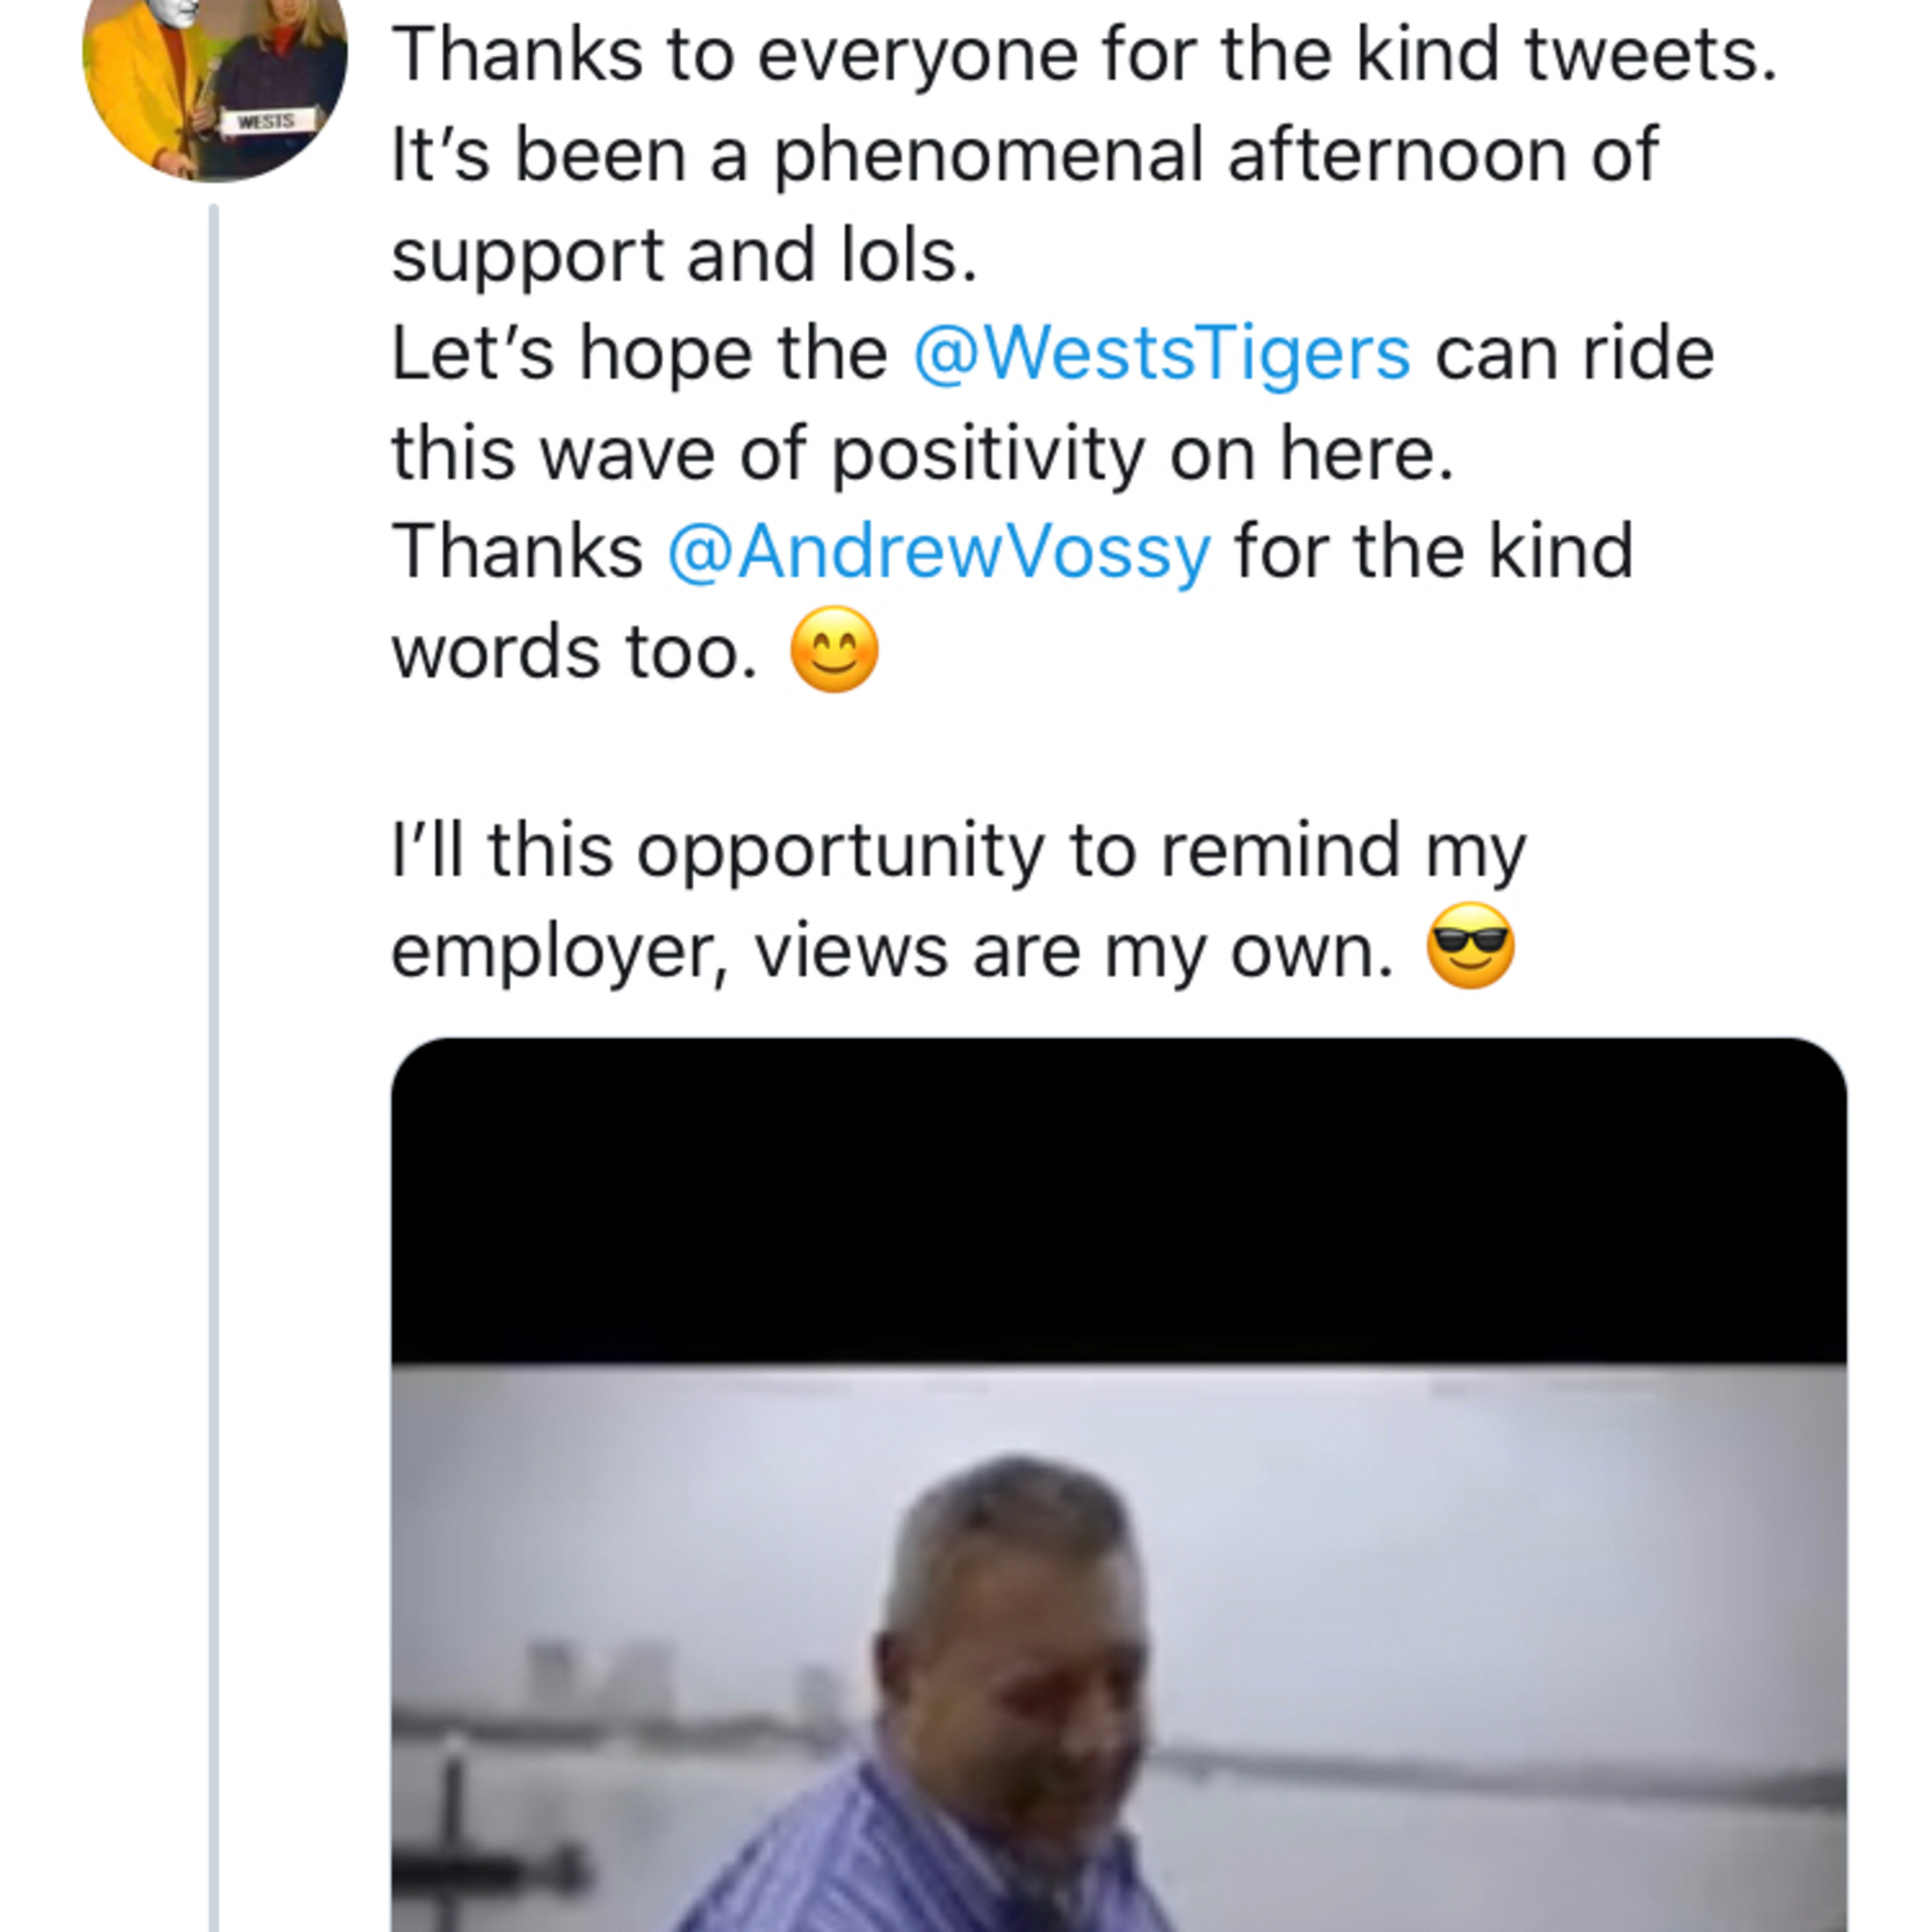
Task: Click the line "I'll this opportunity to remind my"
Action: point(958,850)
